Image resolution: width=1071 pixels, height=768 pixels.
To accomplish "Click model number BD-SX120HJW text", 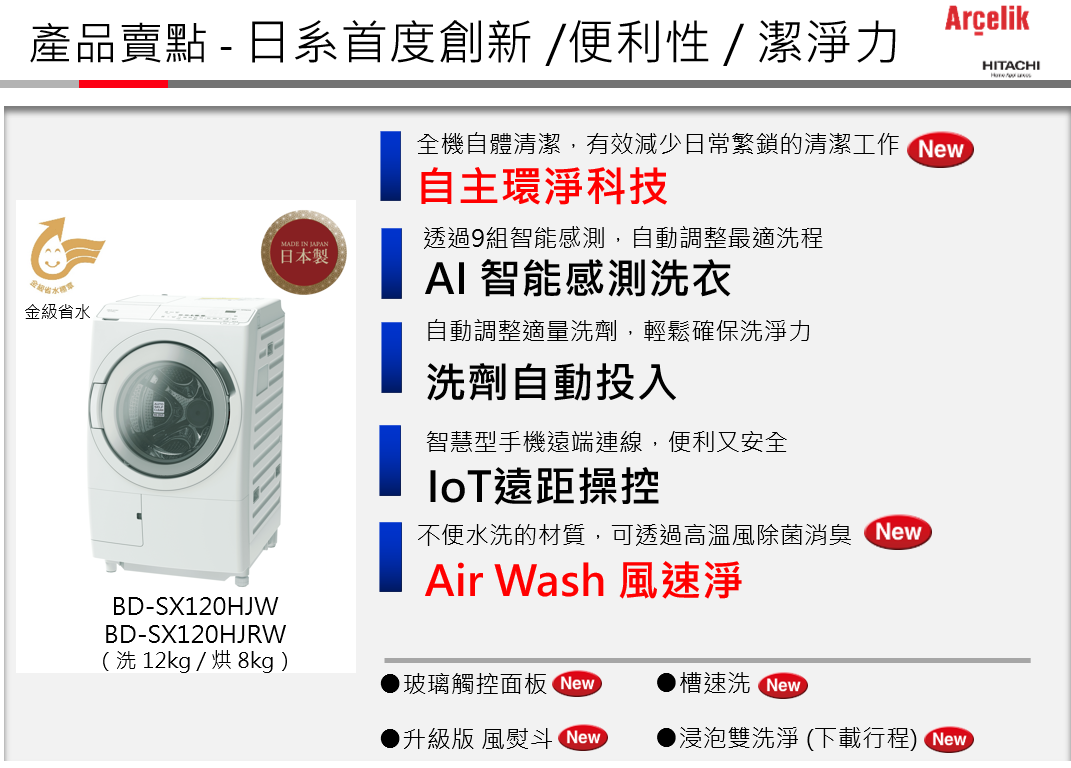I will tap(195, 606).
